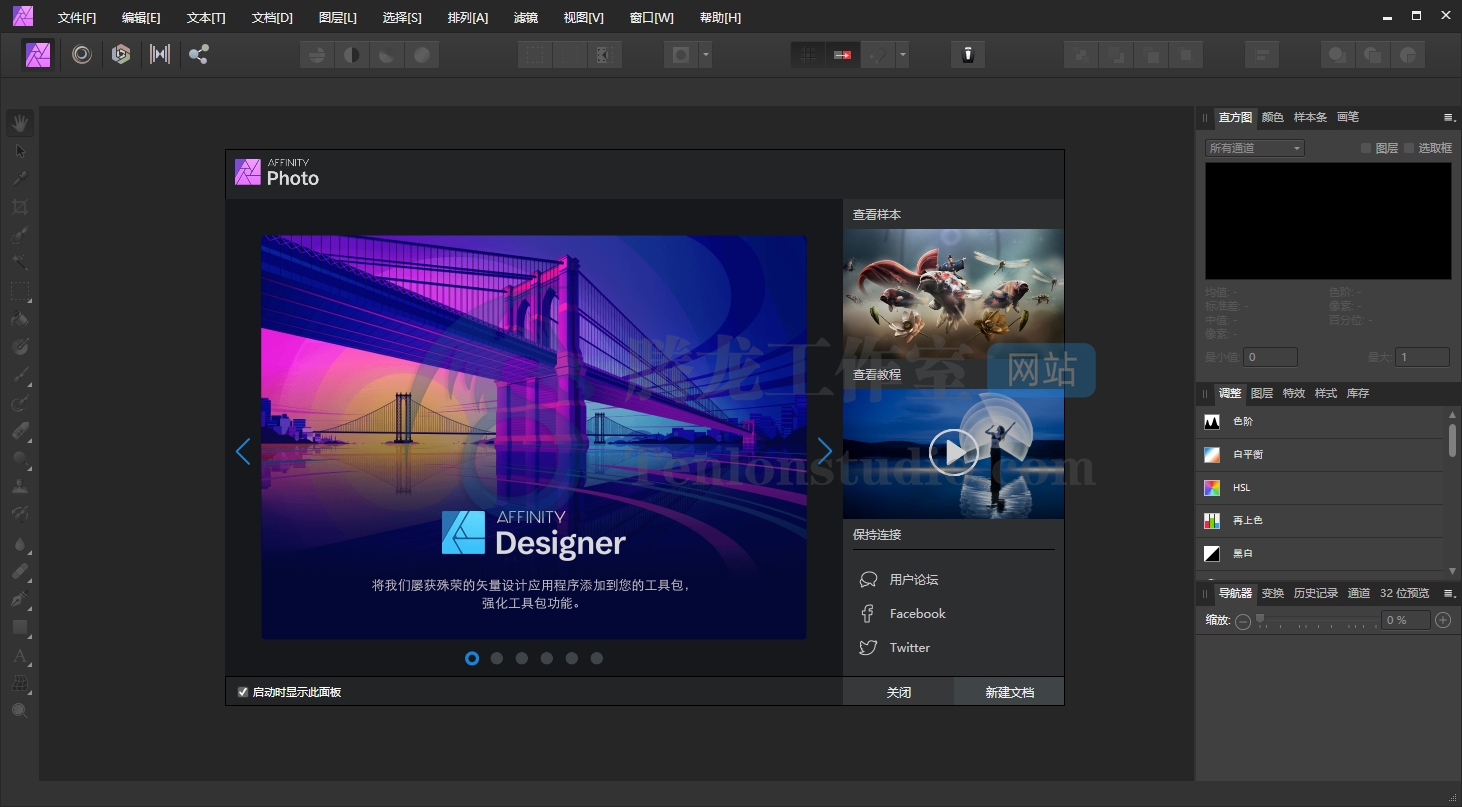Select the Rectangular Marquee tool
Viewport: 1462px width, 807px height.
[x=20, y=291]
